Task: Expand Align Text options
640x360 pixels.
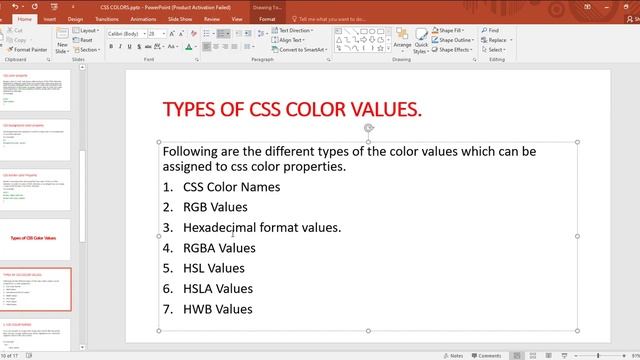Action: tap(288, 40)
